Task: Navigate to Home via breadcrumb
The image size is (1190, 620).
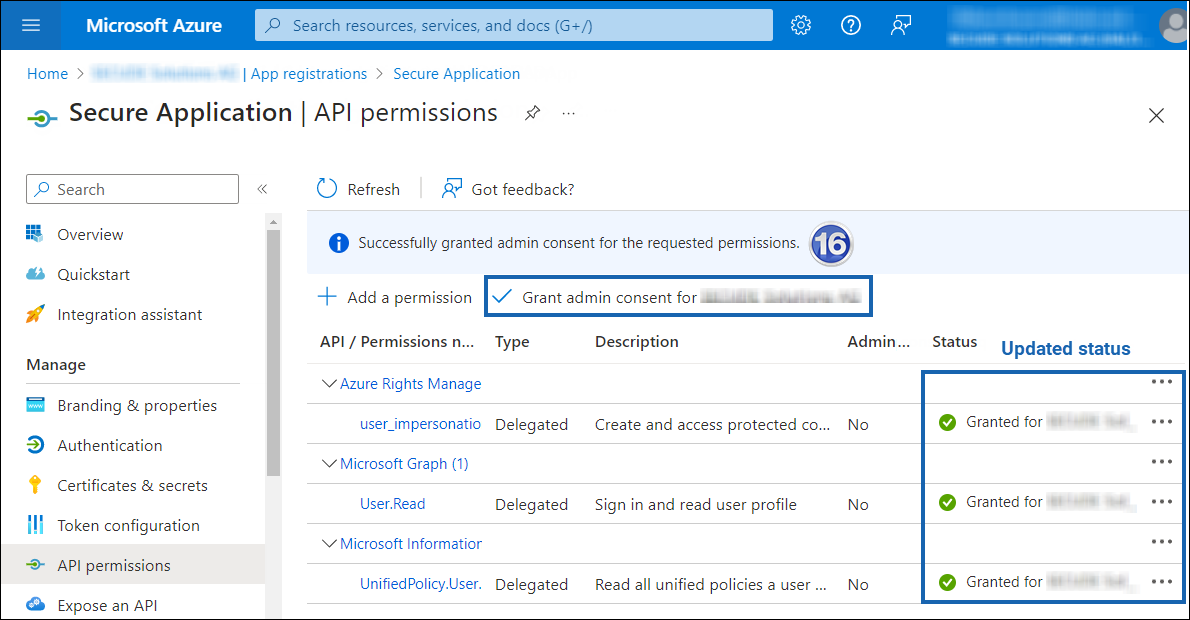Action: click(47, 73)
